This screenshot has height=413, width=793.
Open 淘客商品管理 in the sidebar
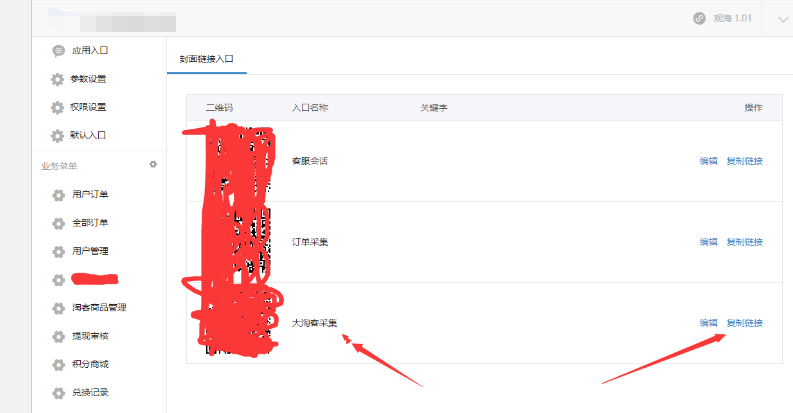[x=99, y=308]
